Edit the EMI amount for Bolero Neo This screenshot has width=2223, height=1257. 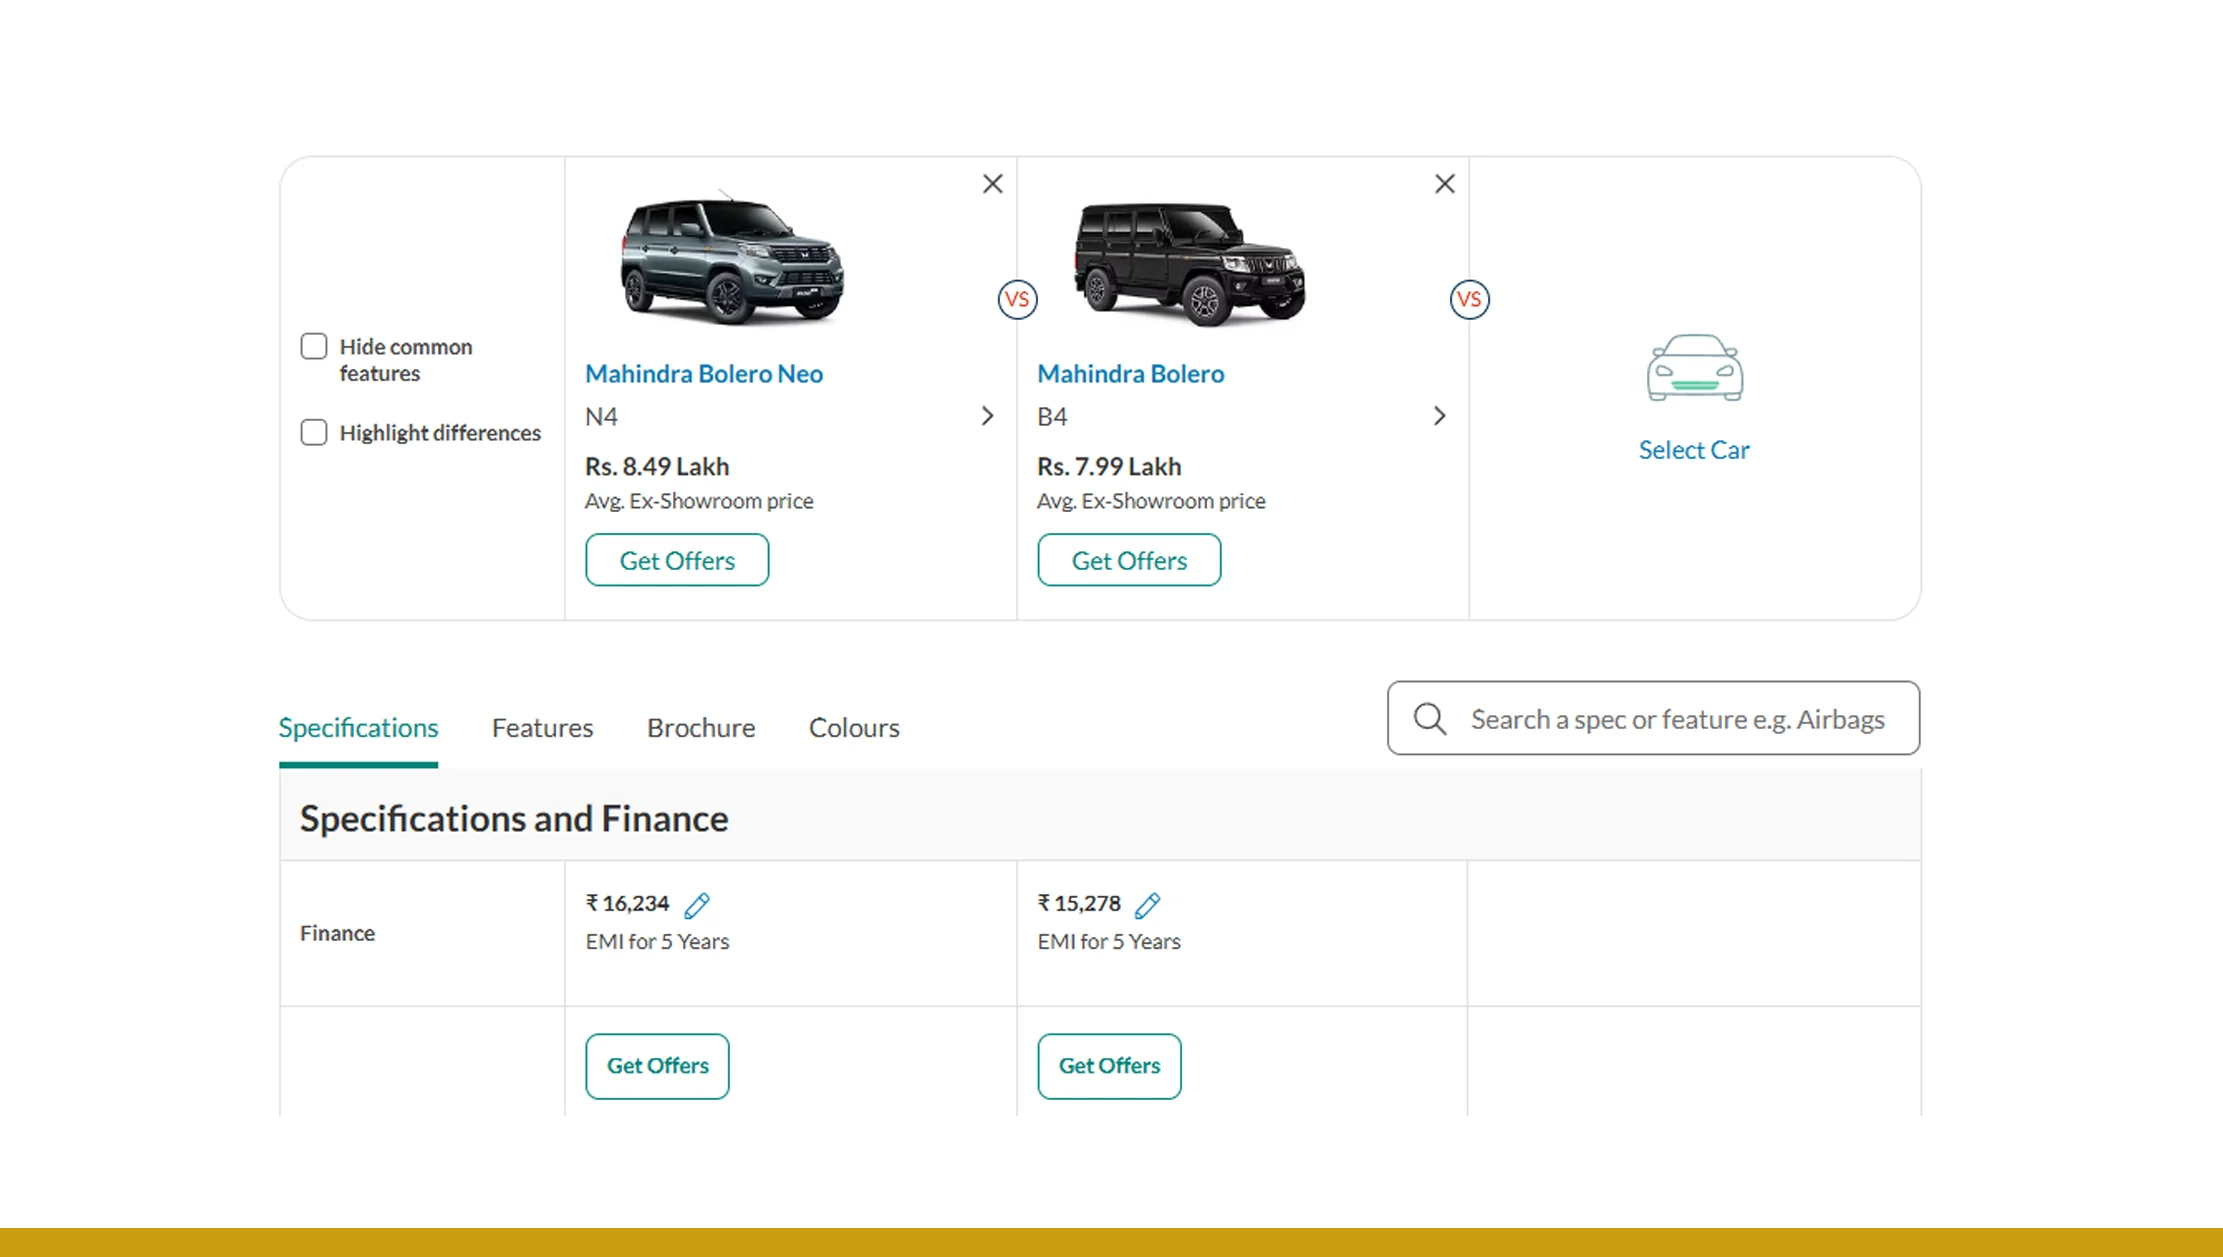pos(697,903)
